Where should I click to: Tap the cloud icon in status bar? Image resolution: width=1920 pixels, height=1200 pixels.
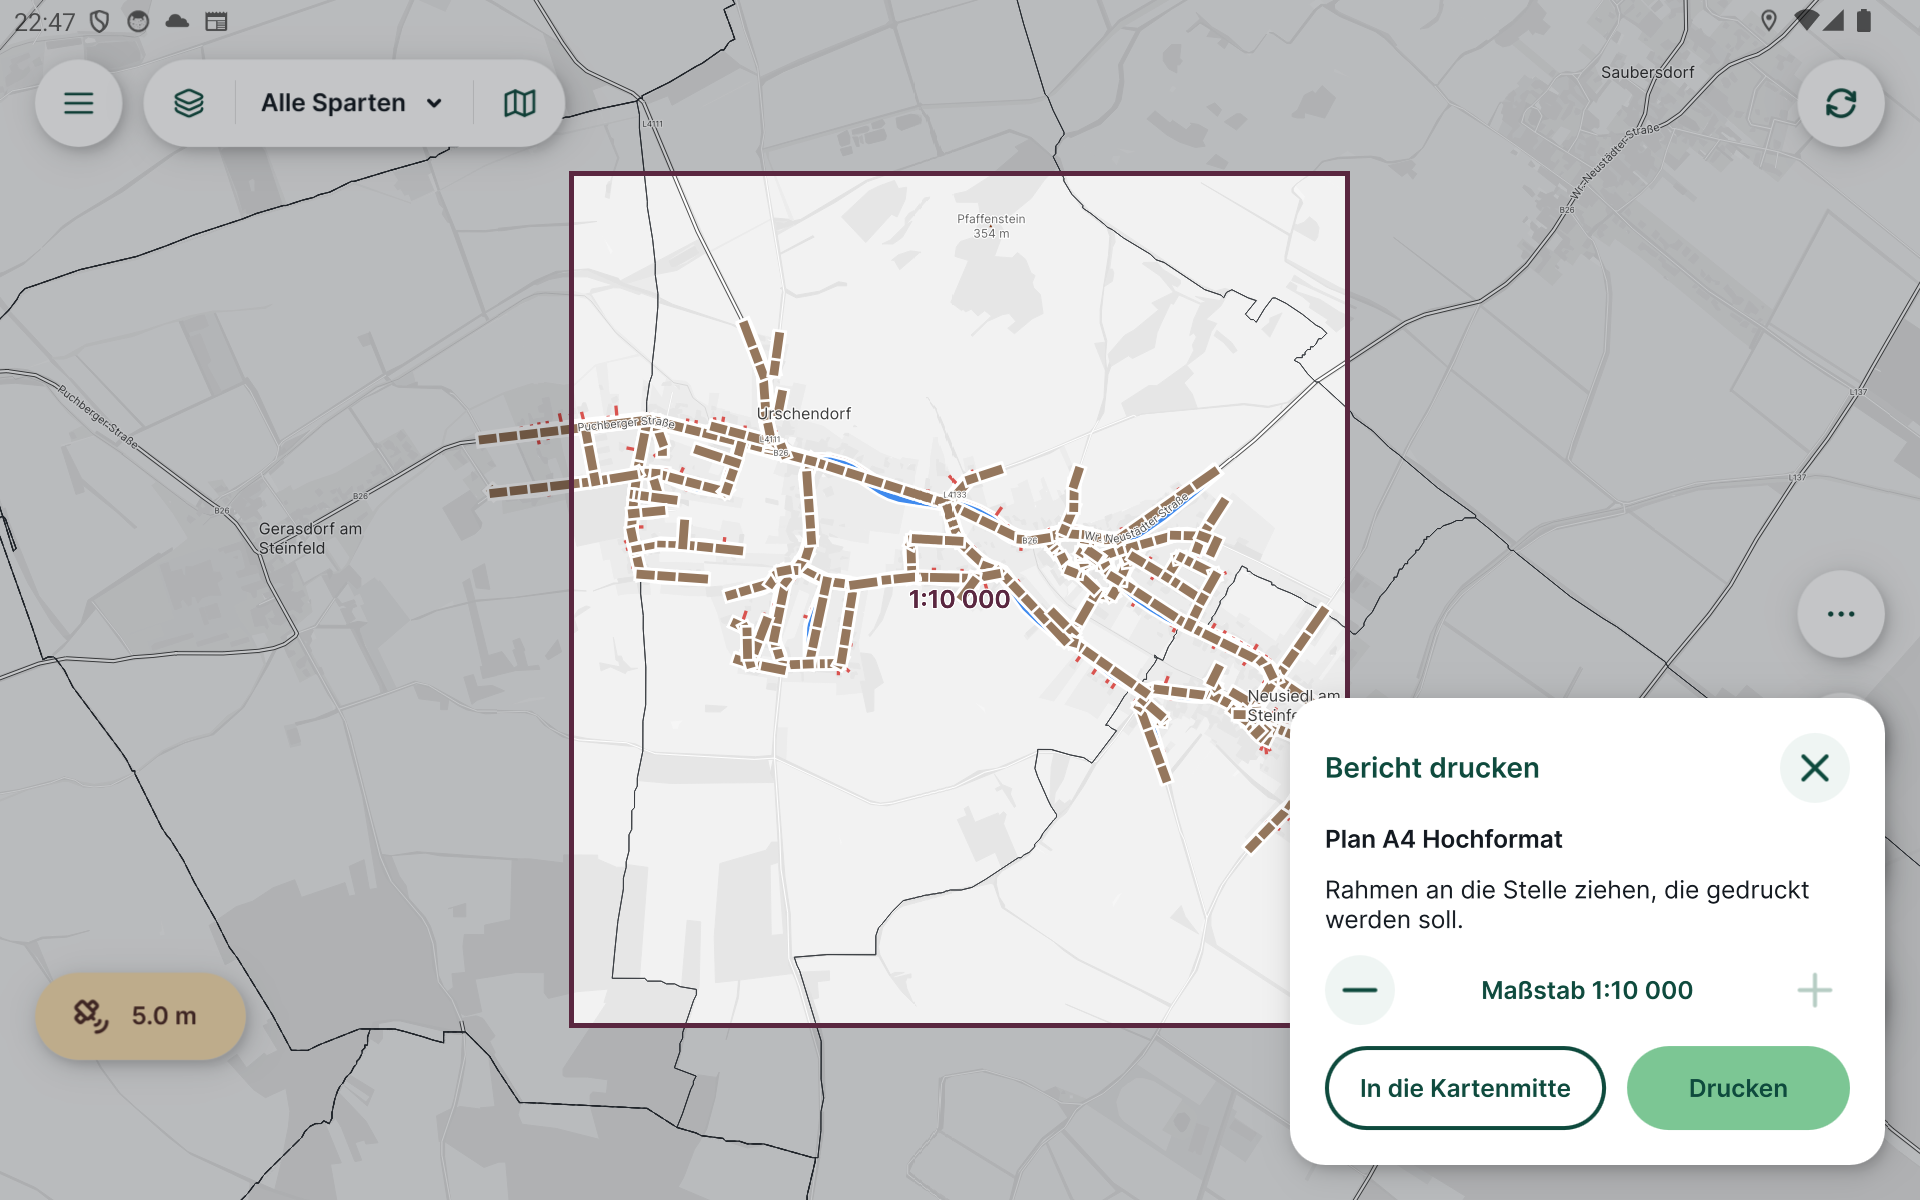tap(177, 21)
